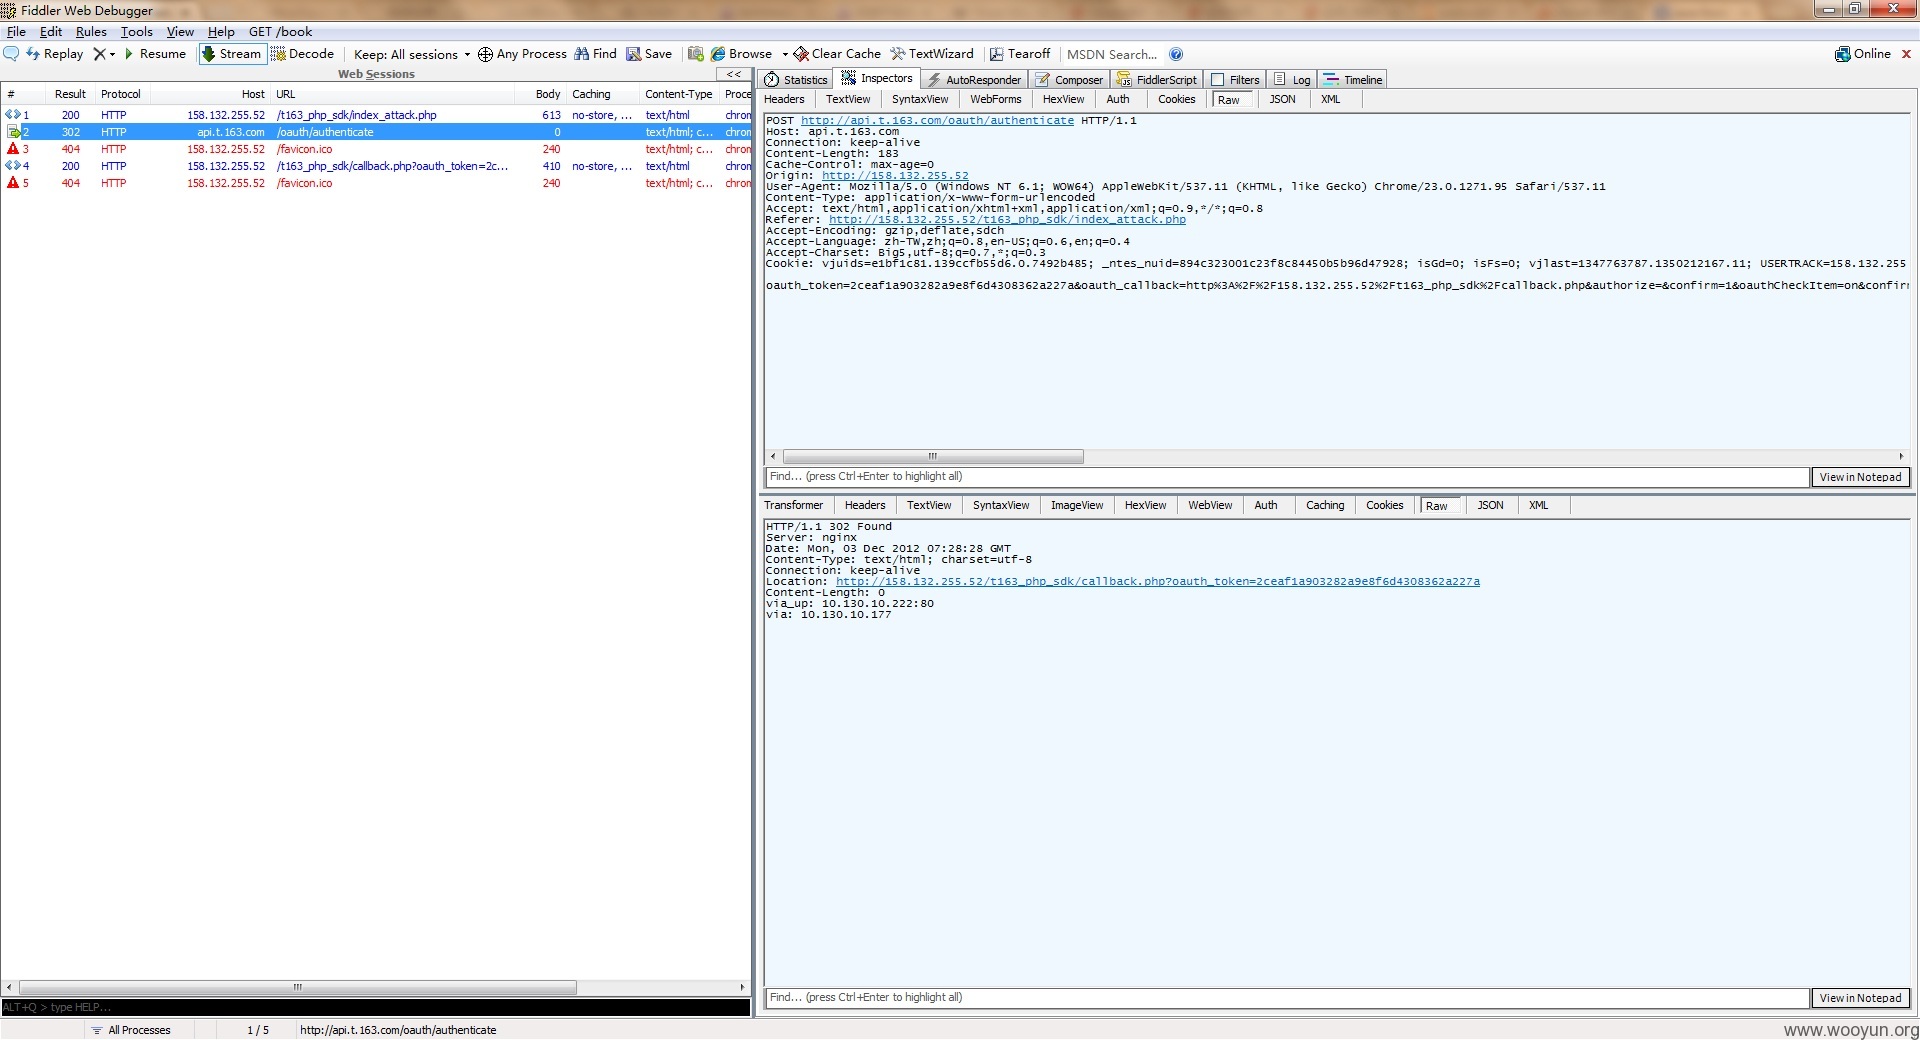Click request View in Notepad button

point(1860,477)
